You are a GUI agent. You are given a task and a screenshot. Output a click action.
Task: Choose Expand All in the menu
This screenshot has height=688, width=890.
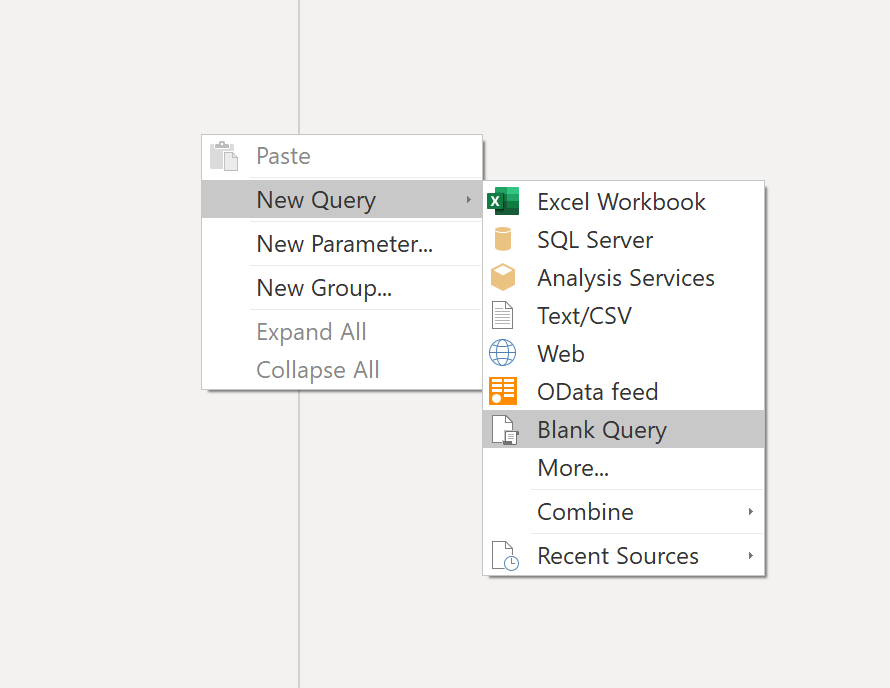[x=342, y=332]
